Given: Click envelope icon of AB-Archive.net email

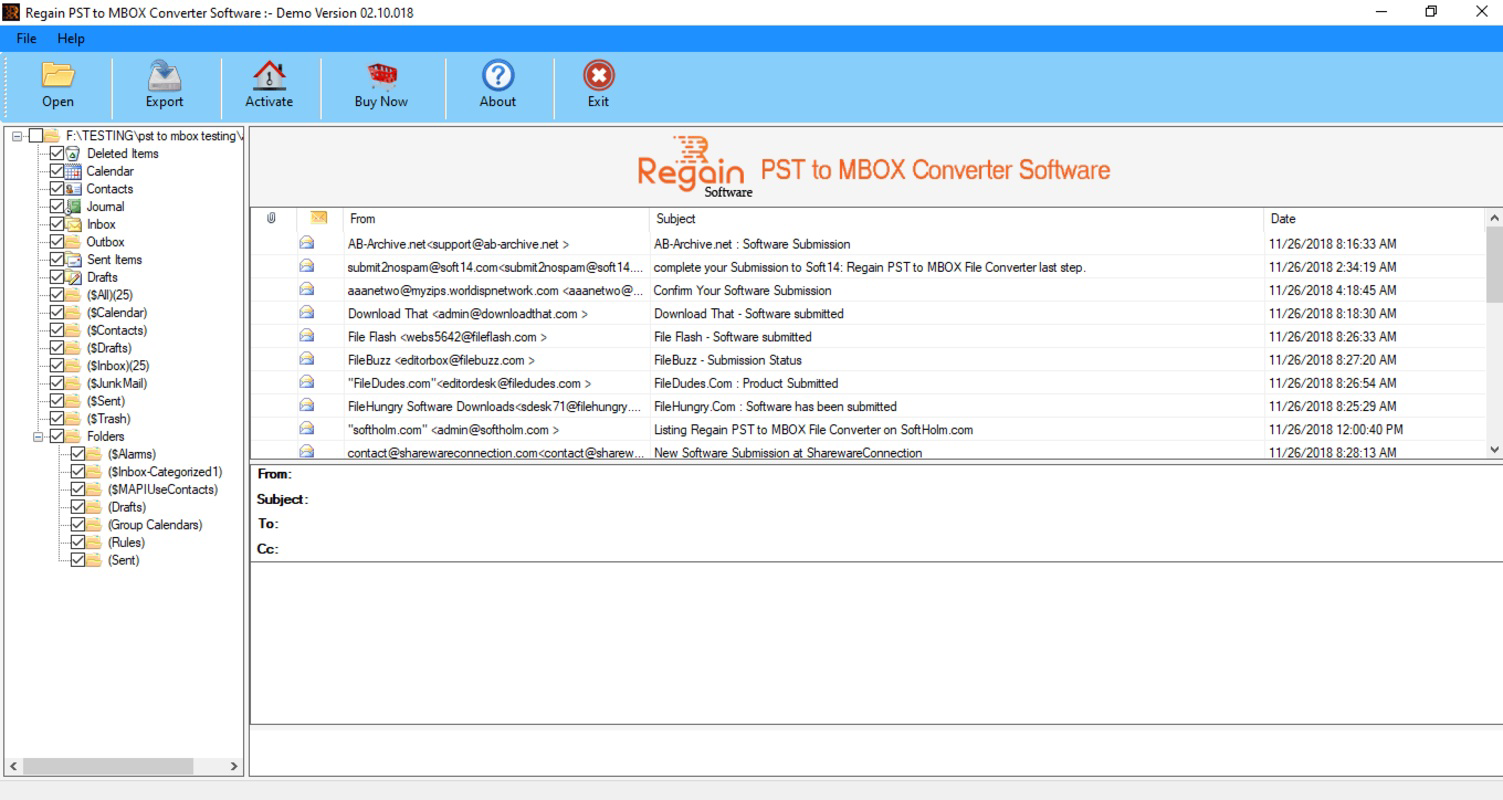Looking at the screenshot, I should click(x=307, y=243).
